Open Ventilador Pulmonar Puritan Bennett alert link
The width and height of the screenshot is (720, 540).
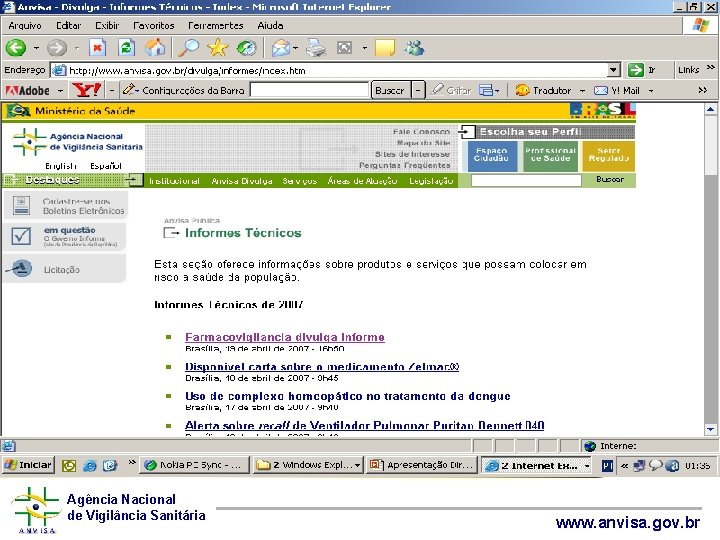(365, 425)
